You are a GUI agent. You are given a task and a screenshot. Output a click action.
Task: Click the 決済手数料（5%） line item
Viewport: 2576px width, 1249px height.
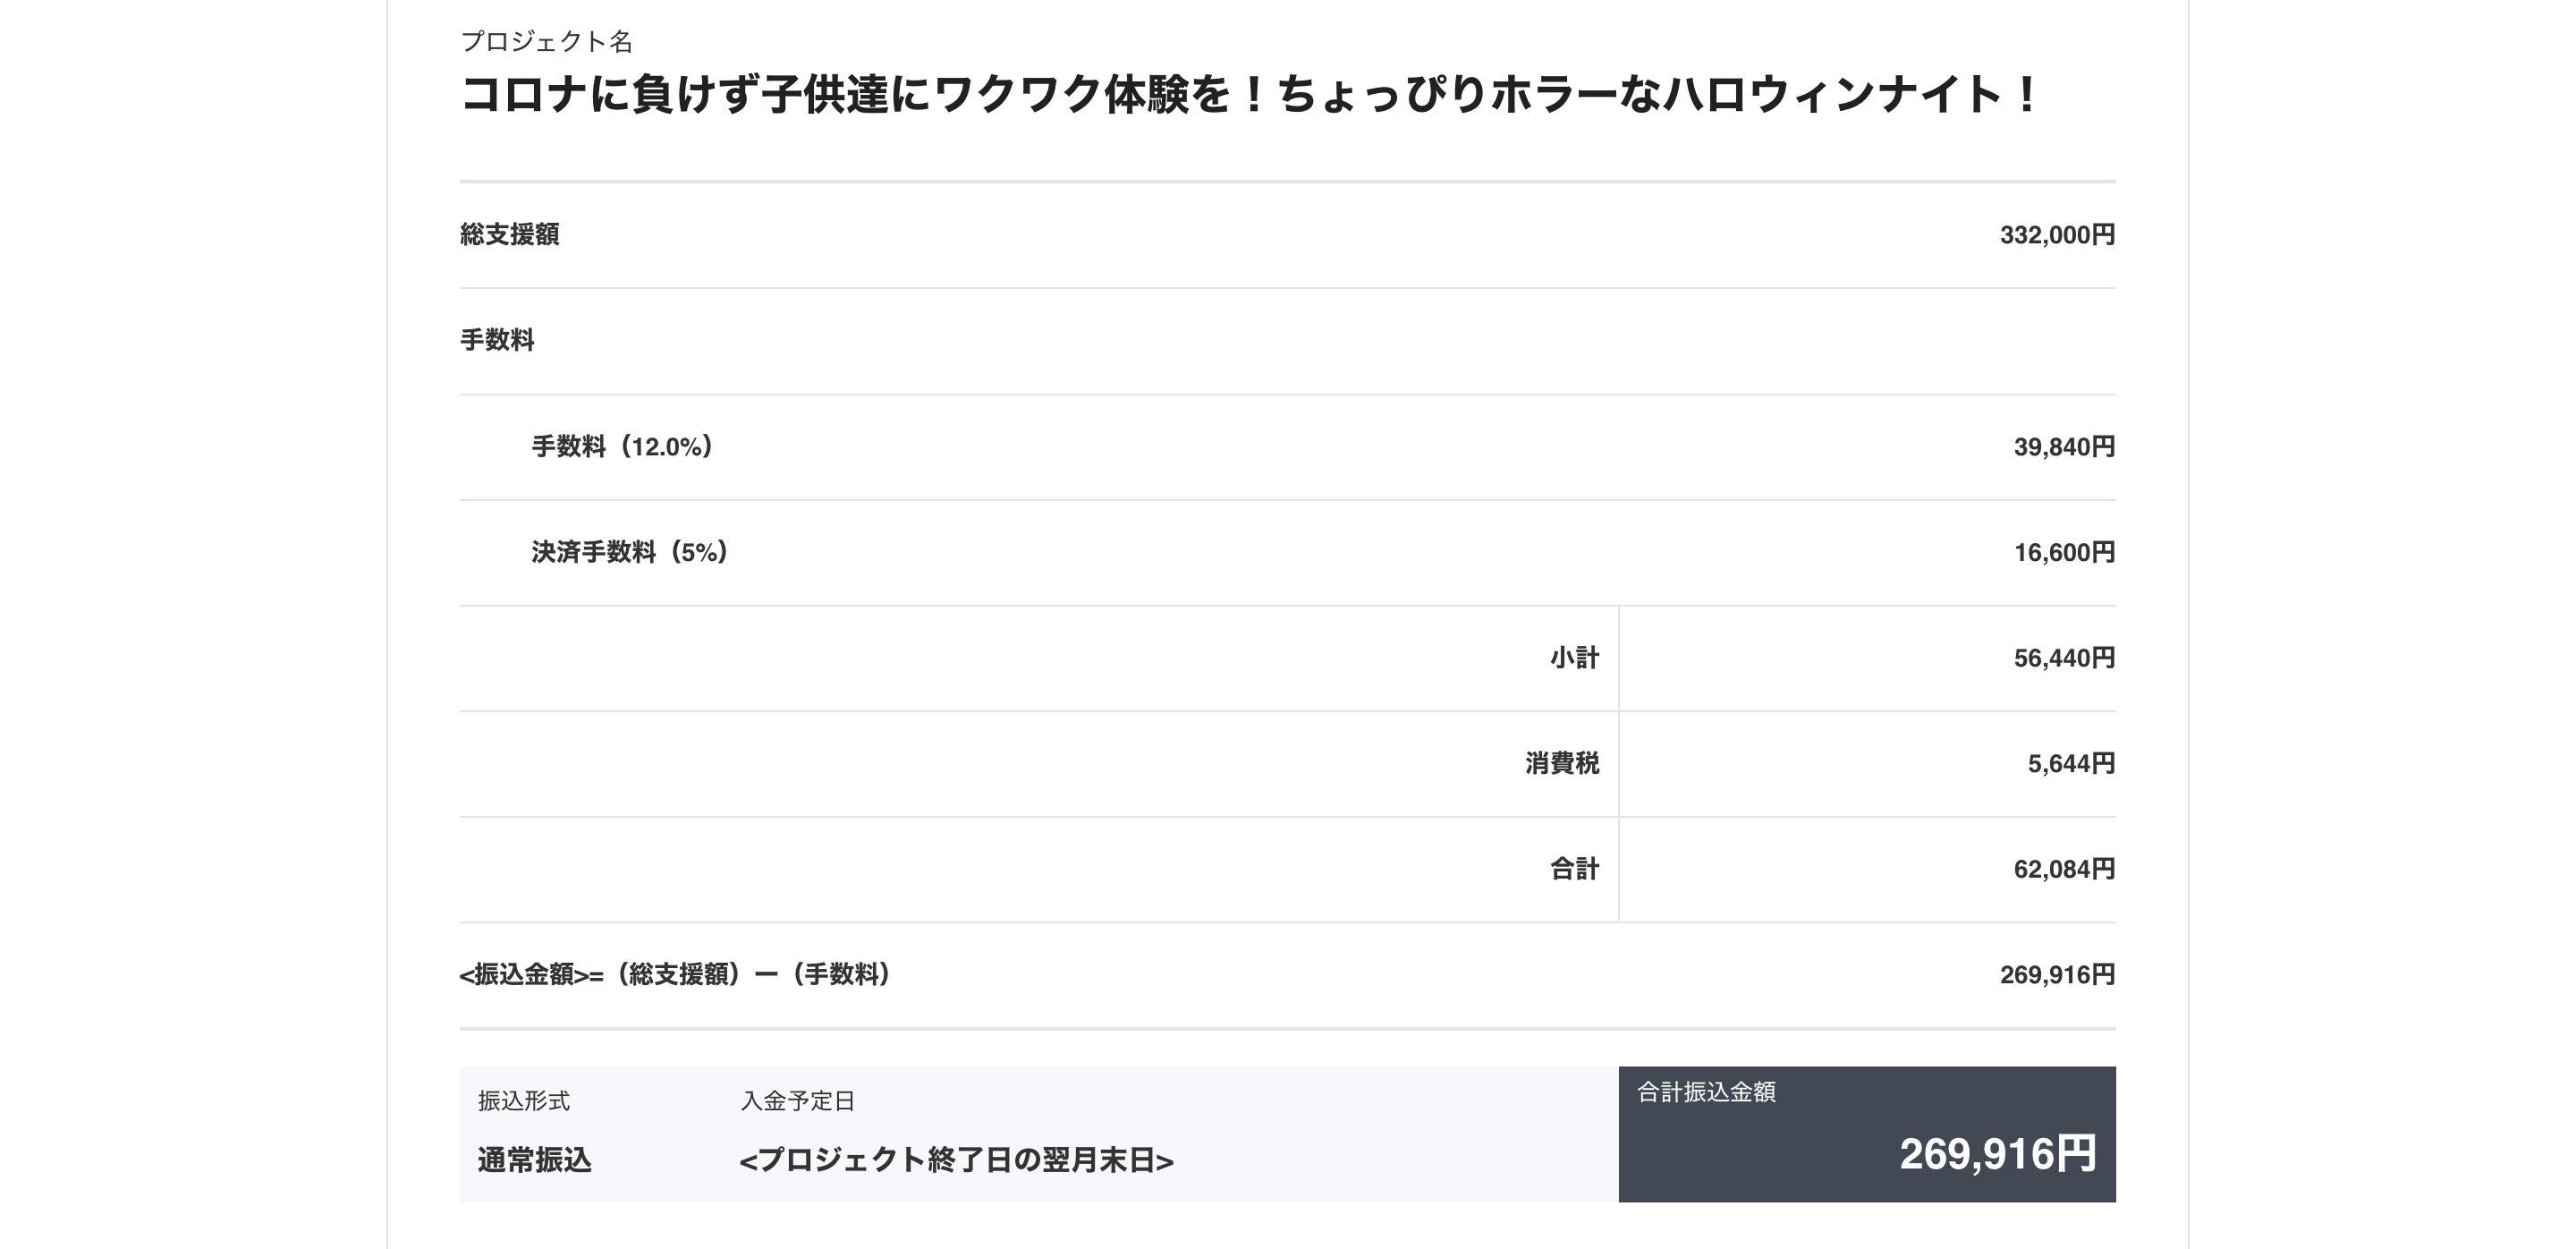click(629, 552)
